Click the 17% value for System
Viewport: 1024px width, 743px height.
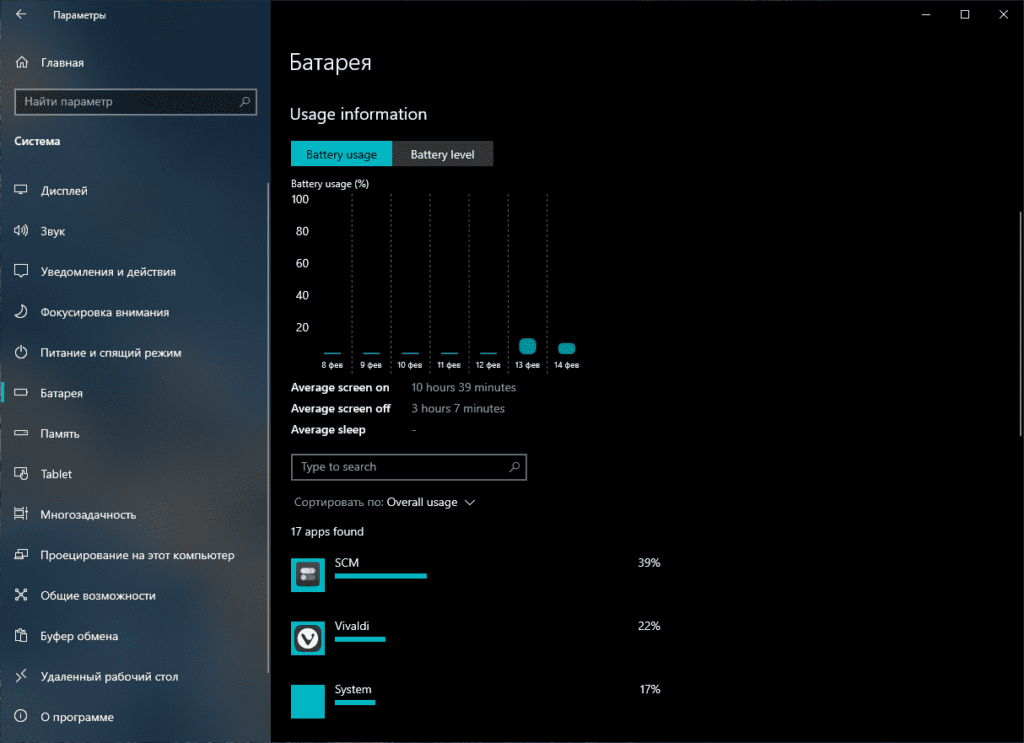(650, 689)
